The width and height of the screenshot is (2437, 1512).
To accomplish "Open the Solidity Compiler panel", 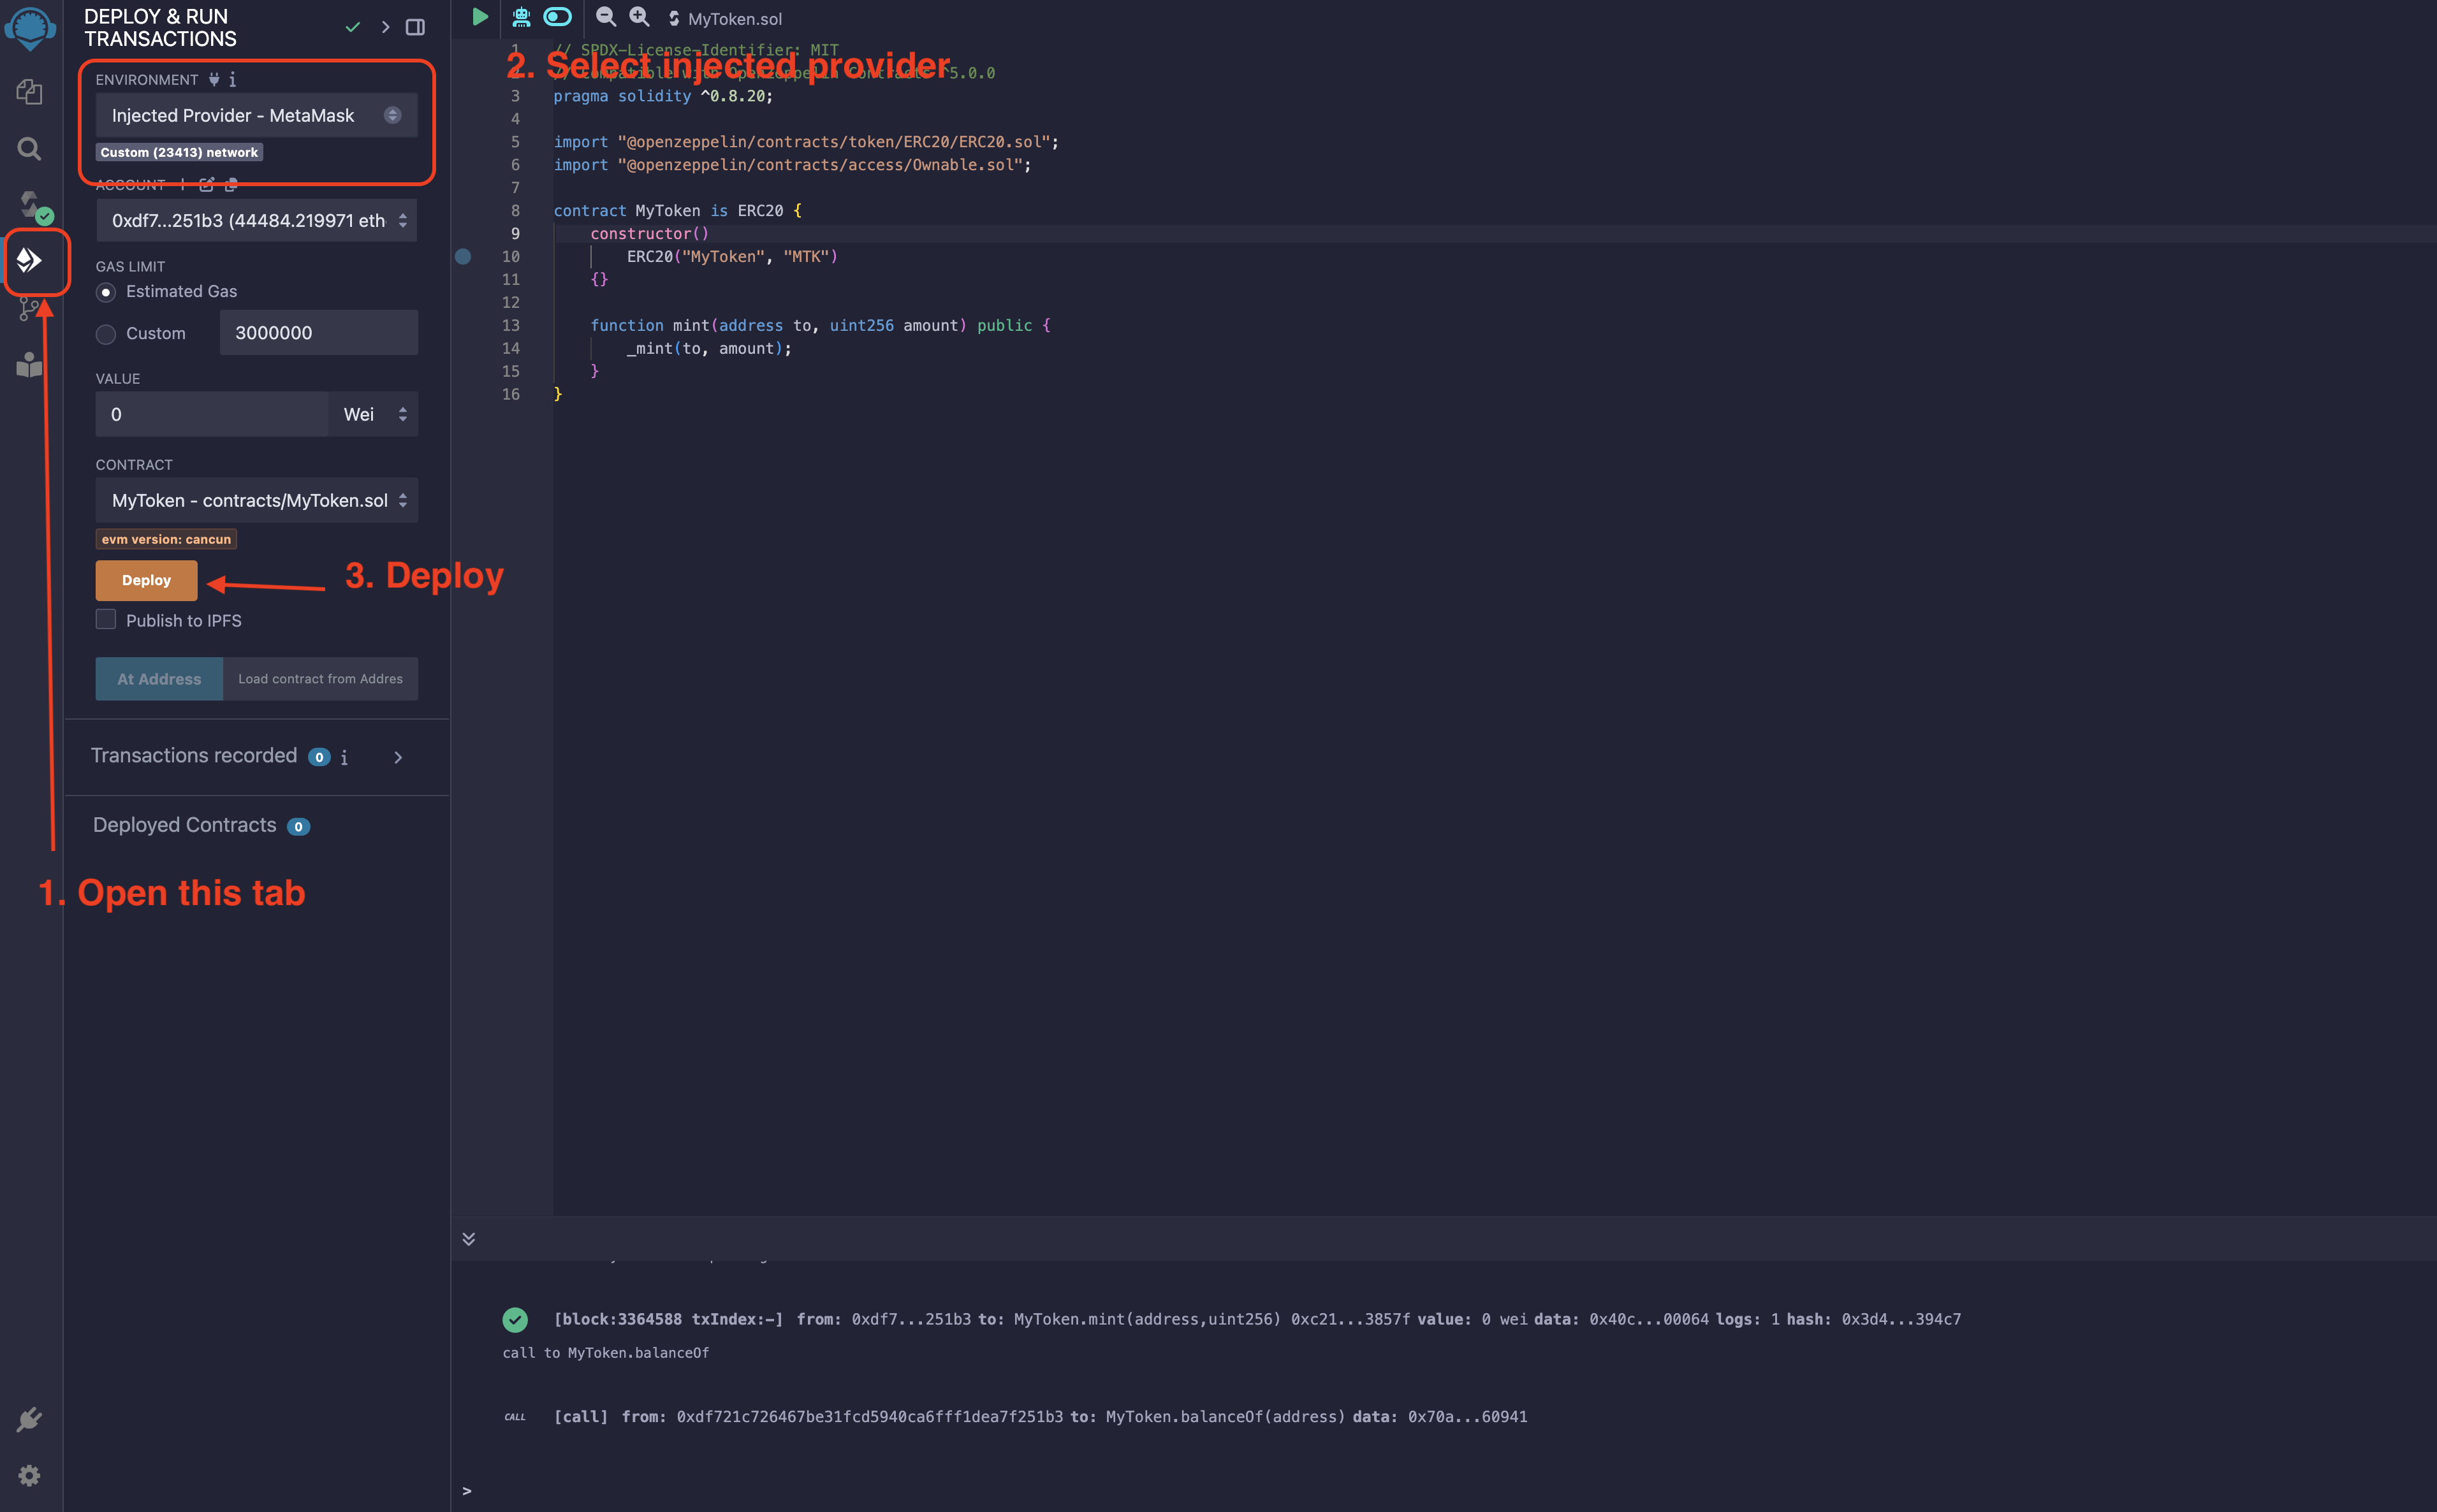I will [x=29, y=203].
